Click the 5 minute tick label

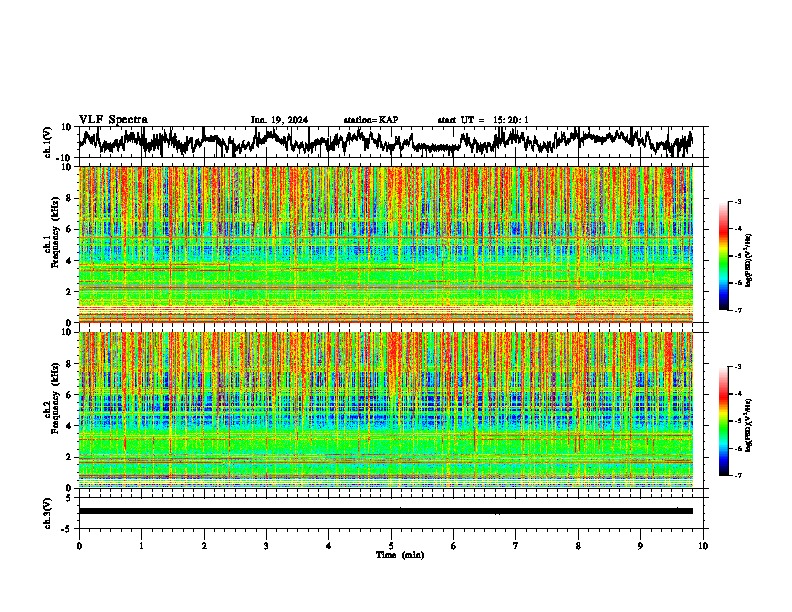(x=391, y=546)
